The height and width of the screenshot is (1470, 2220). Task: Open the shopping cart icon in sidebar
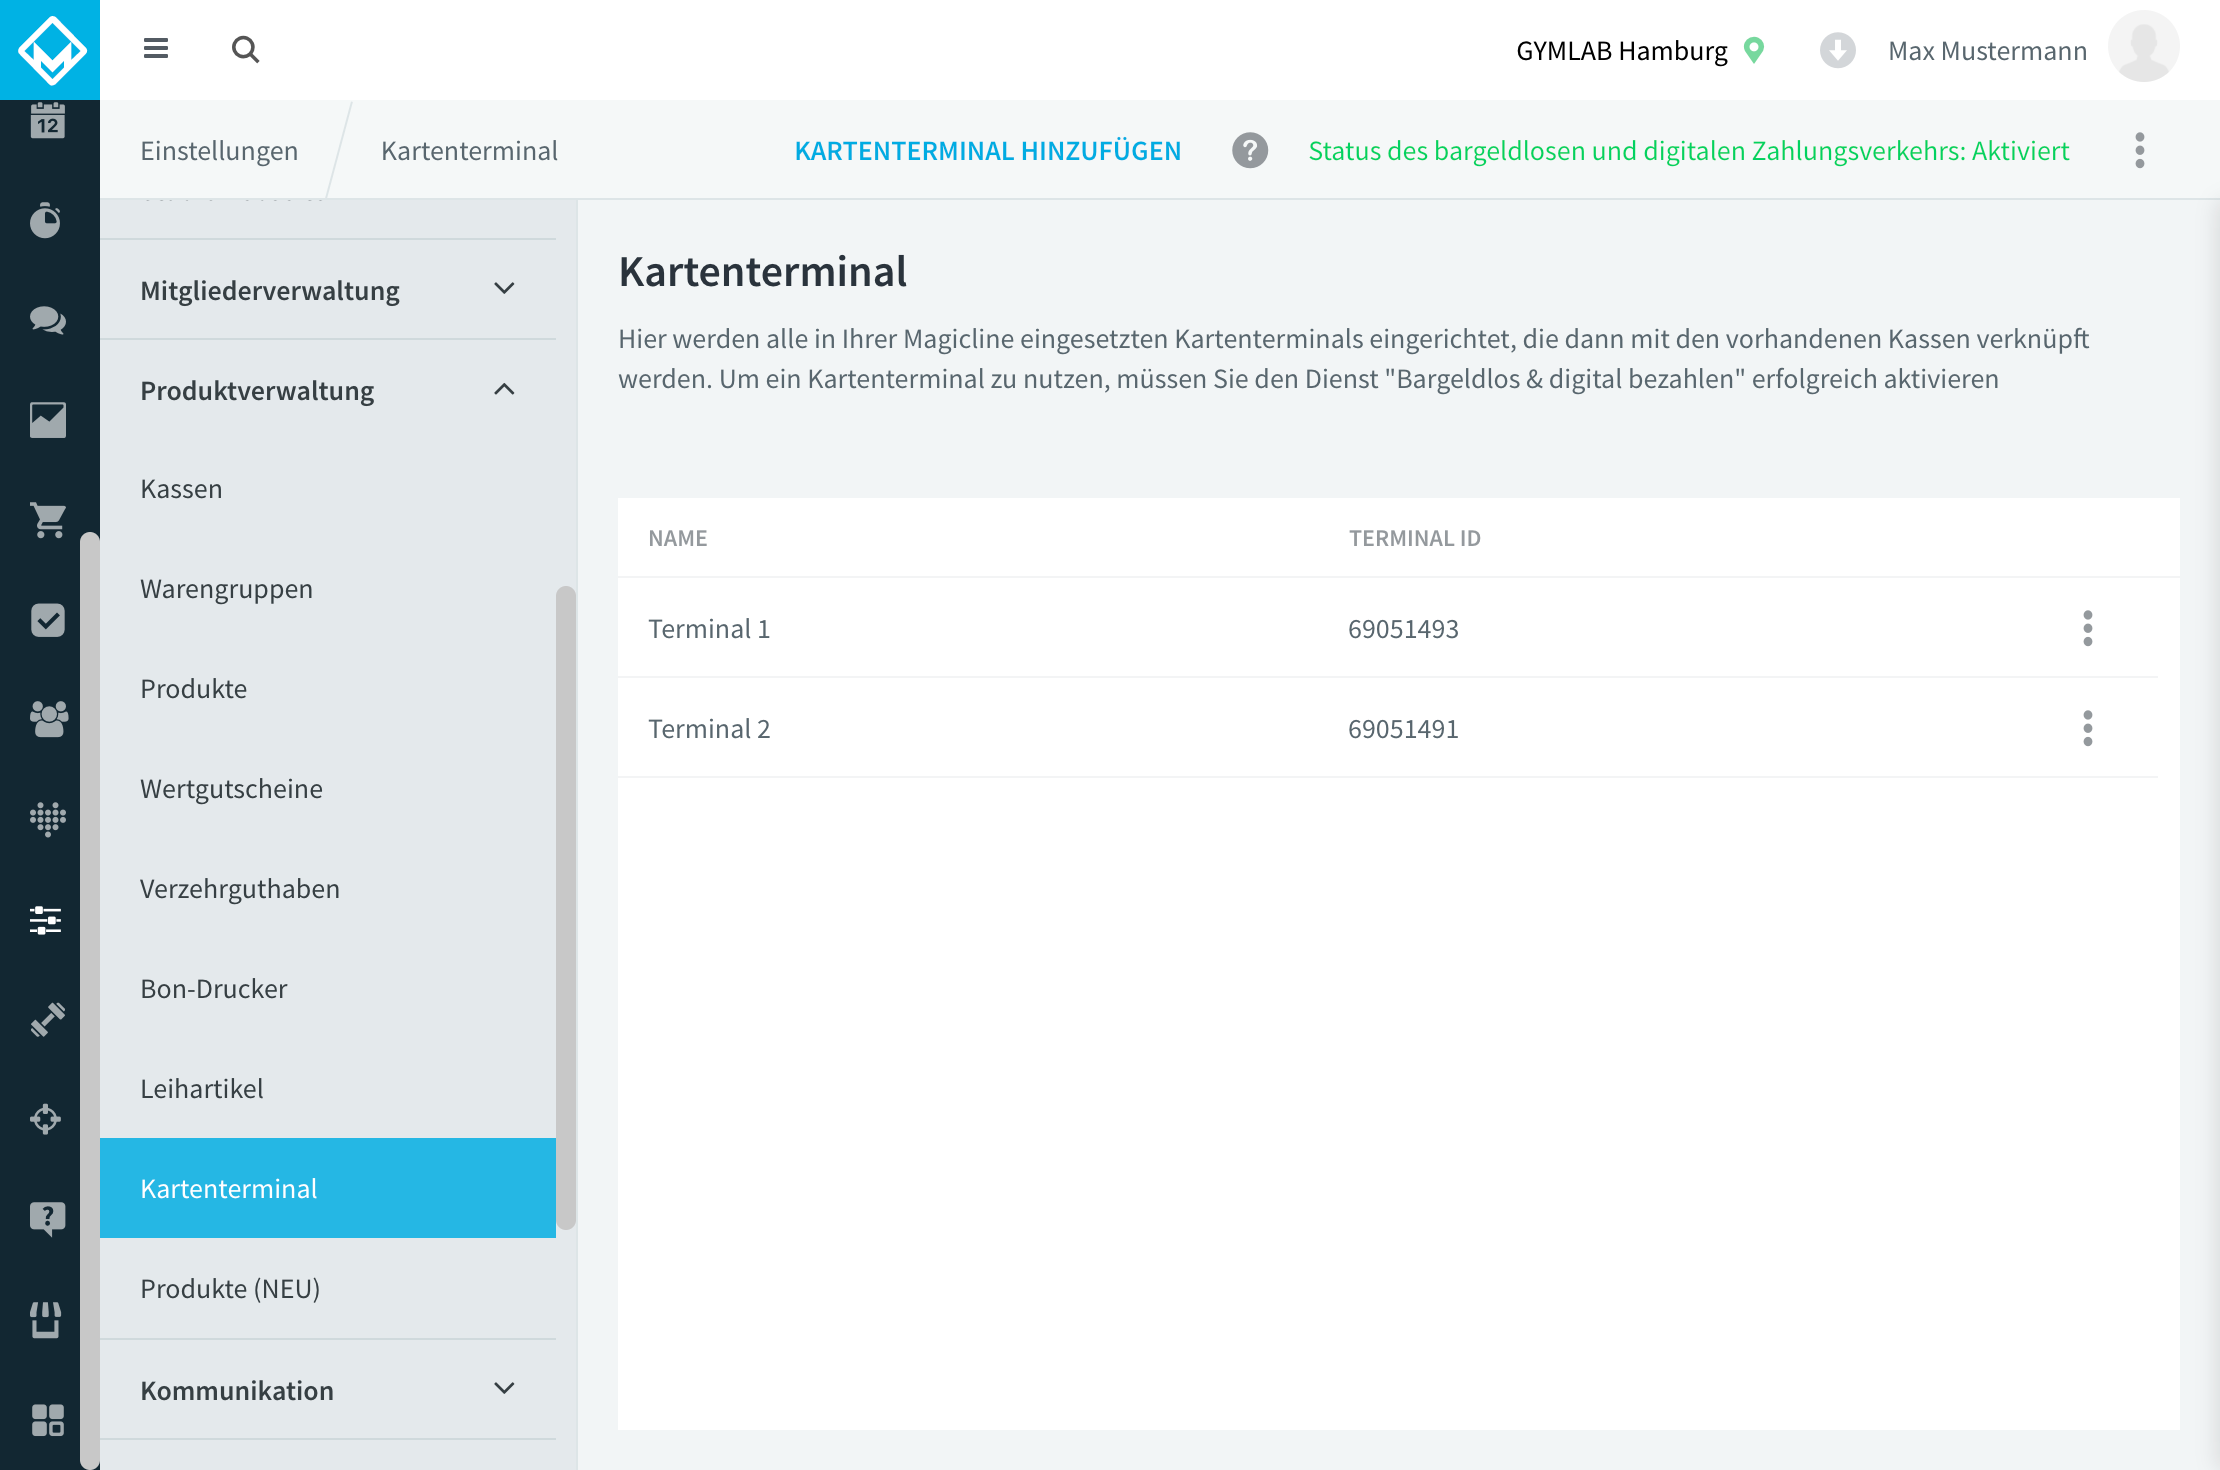point(48,520)
